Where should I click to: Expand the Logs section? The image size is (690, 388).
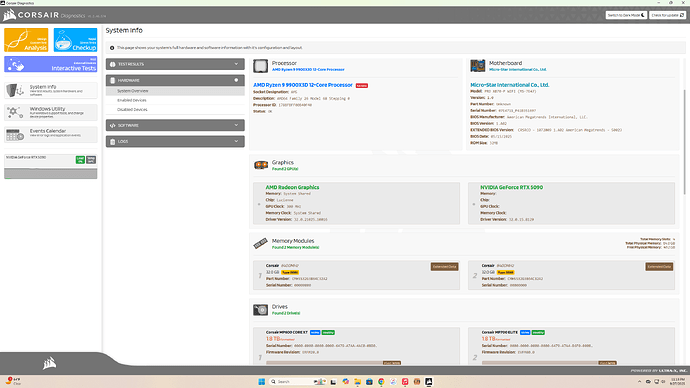coord(175,142)
